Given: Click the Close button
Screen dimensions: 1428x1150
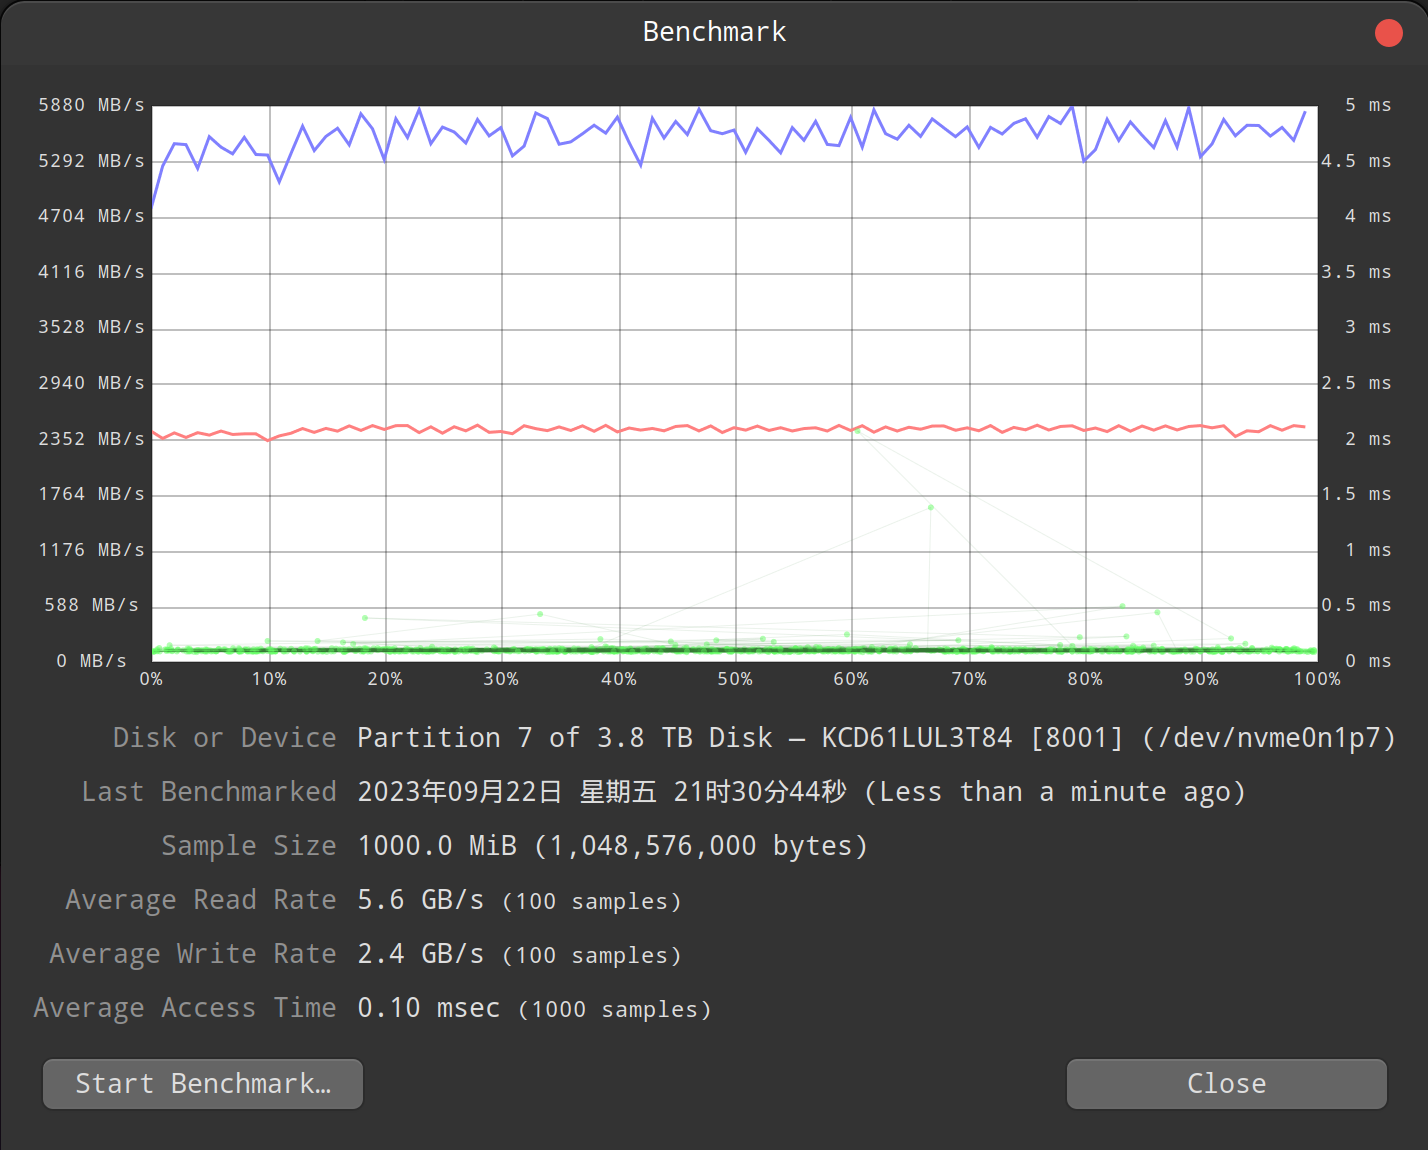Looking at the screenshot, I should (1226, 1084).
